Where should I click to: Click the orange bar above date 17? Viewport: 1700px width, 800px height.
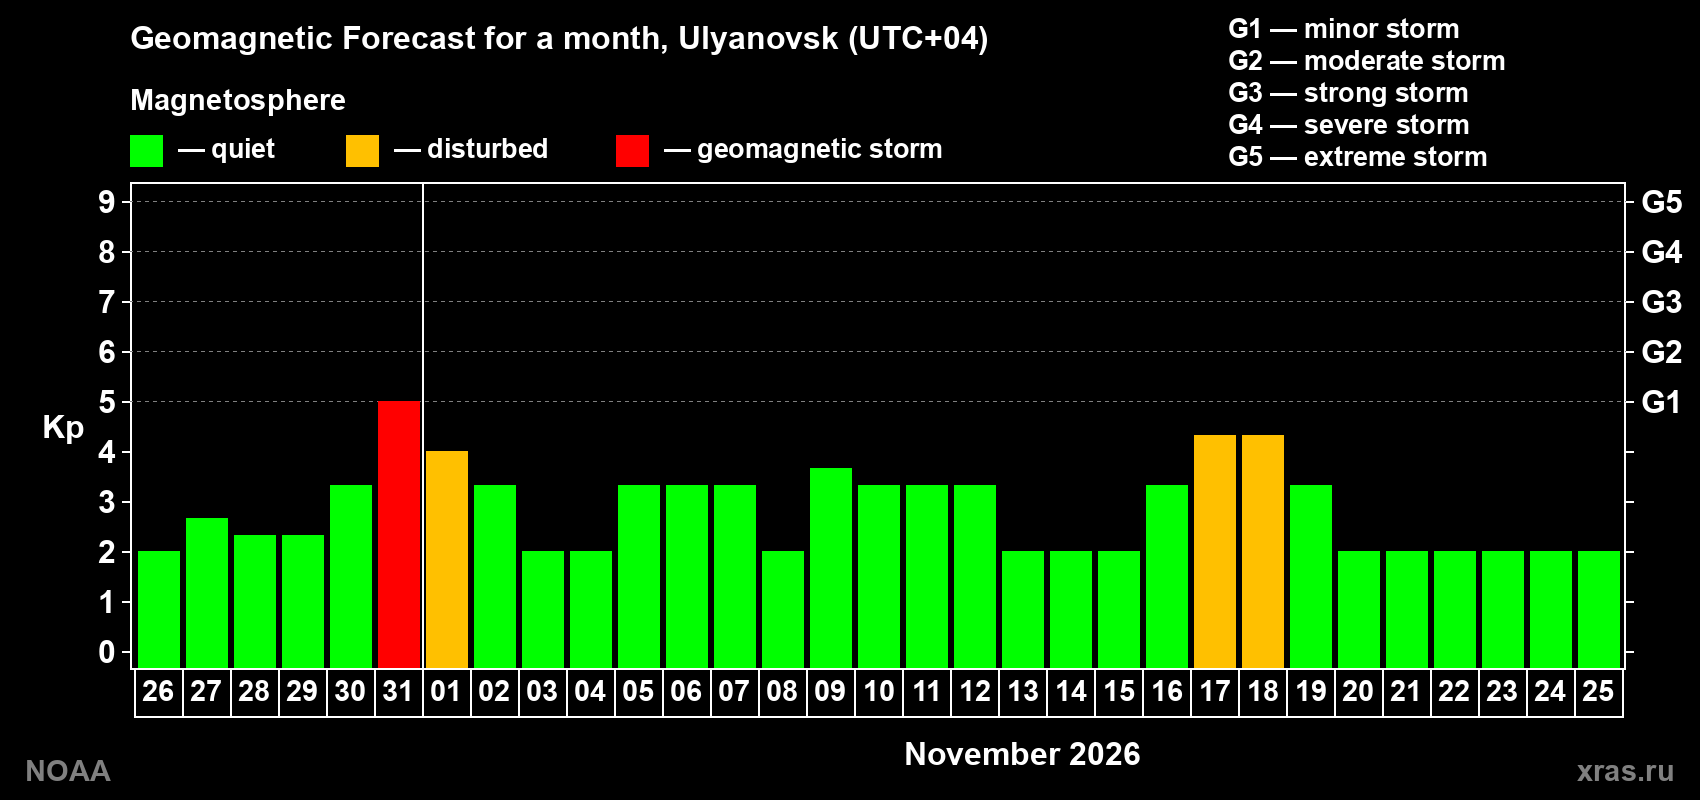1215,551
